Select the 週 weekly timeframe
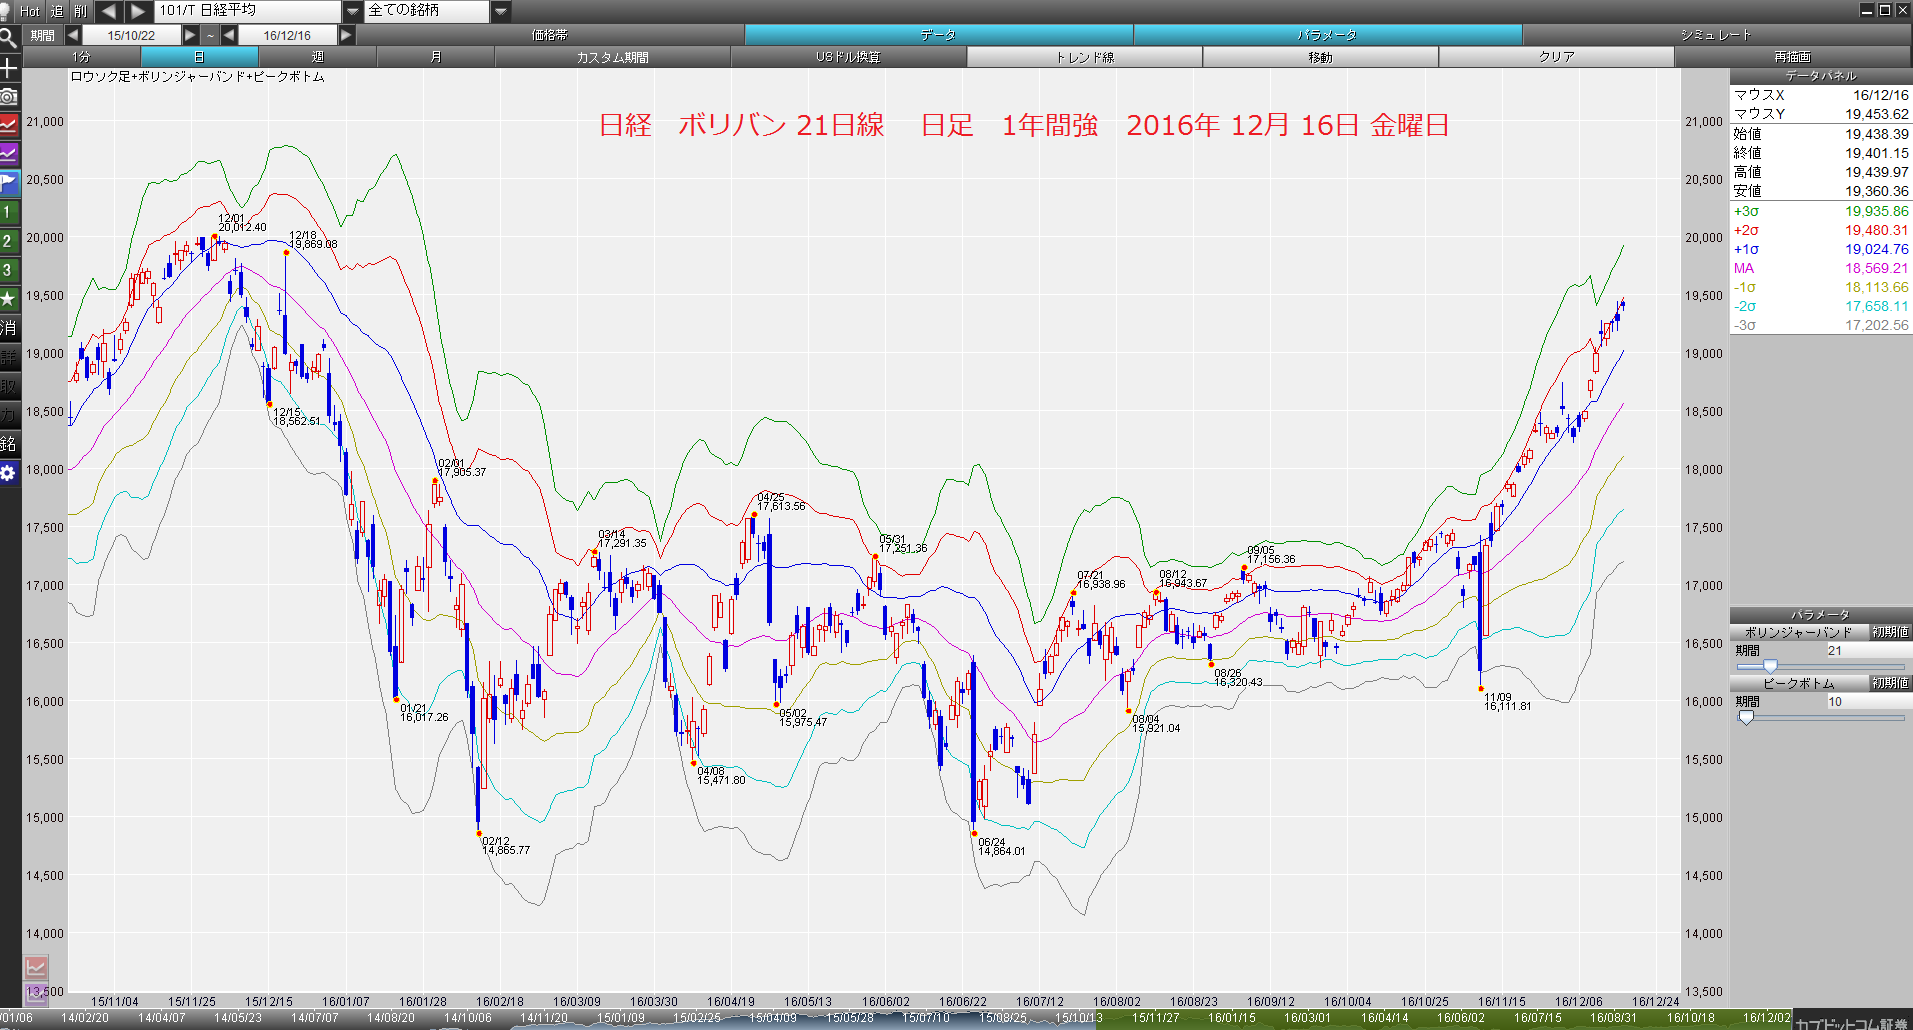Image resolution: width=1913 pixels, height=1030 pixels. 317,57
